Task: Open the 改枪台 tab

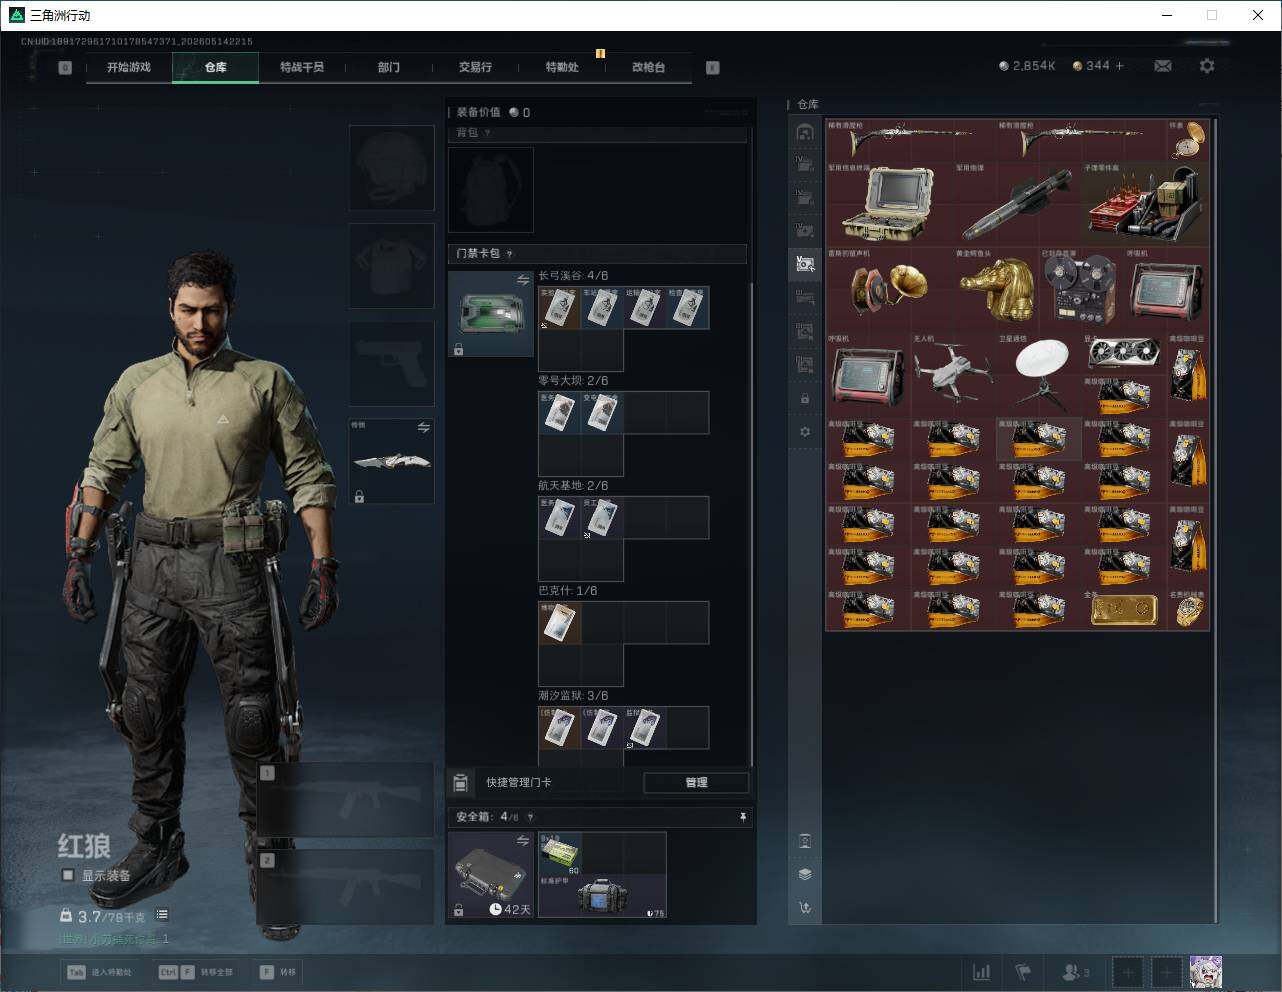Action: pyautogui.click(x=648, y=67)
